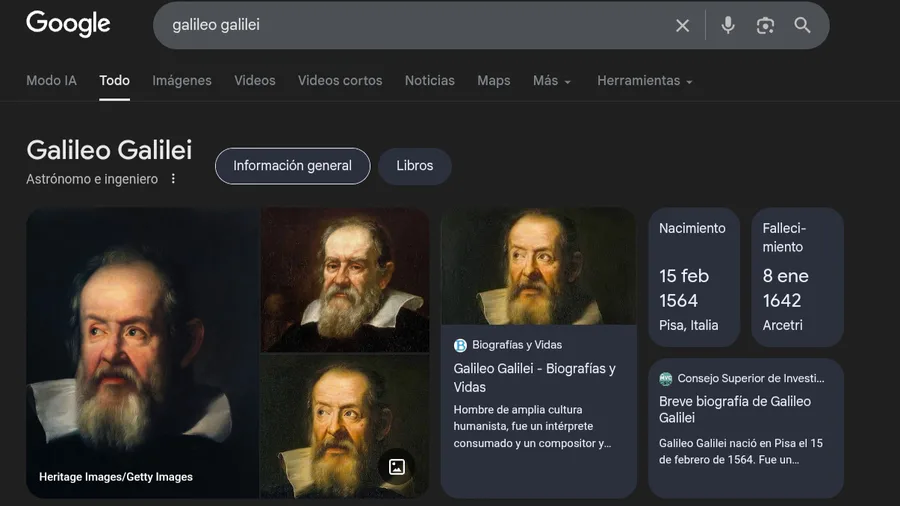The image size is (900, 506).
Task: Select the Libros chip
Action: click(414, 166)
